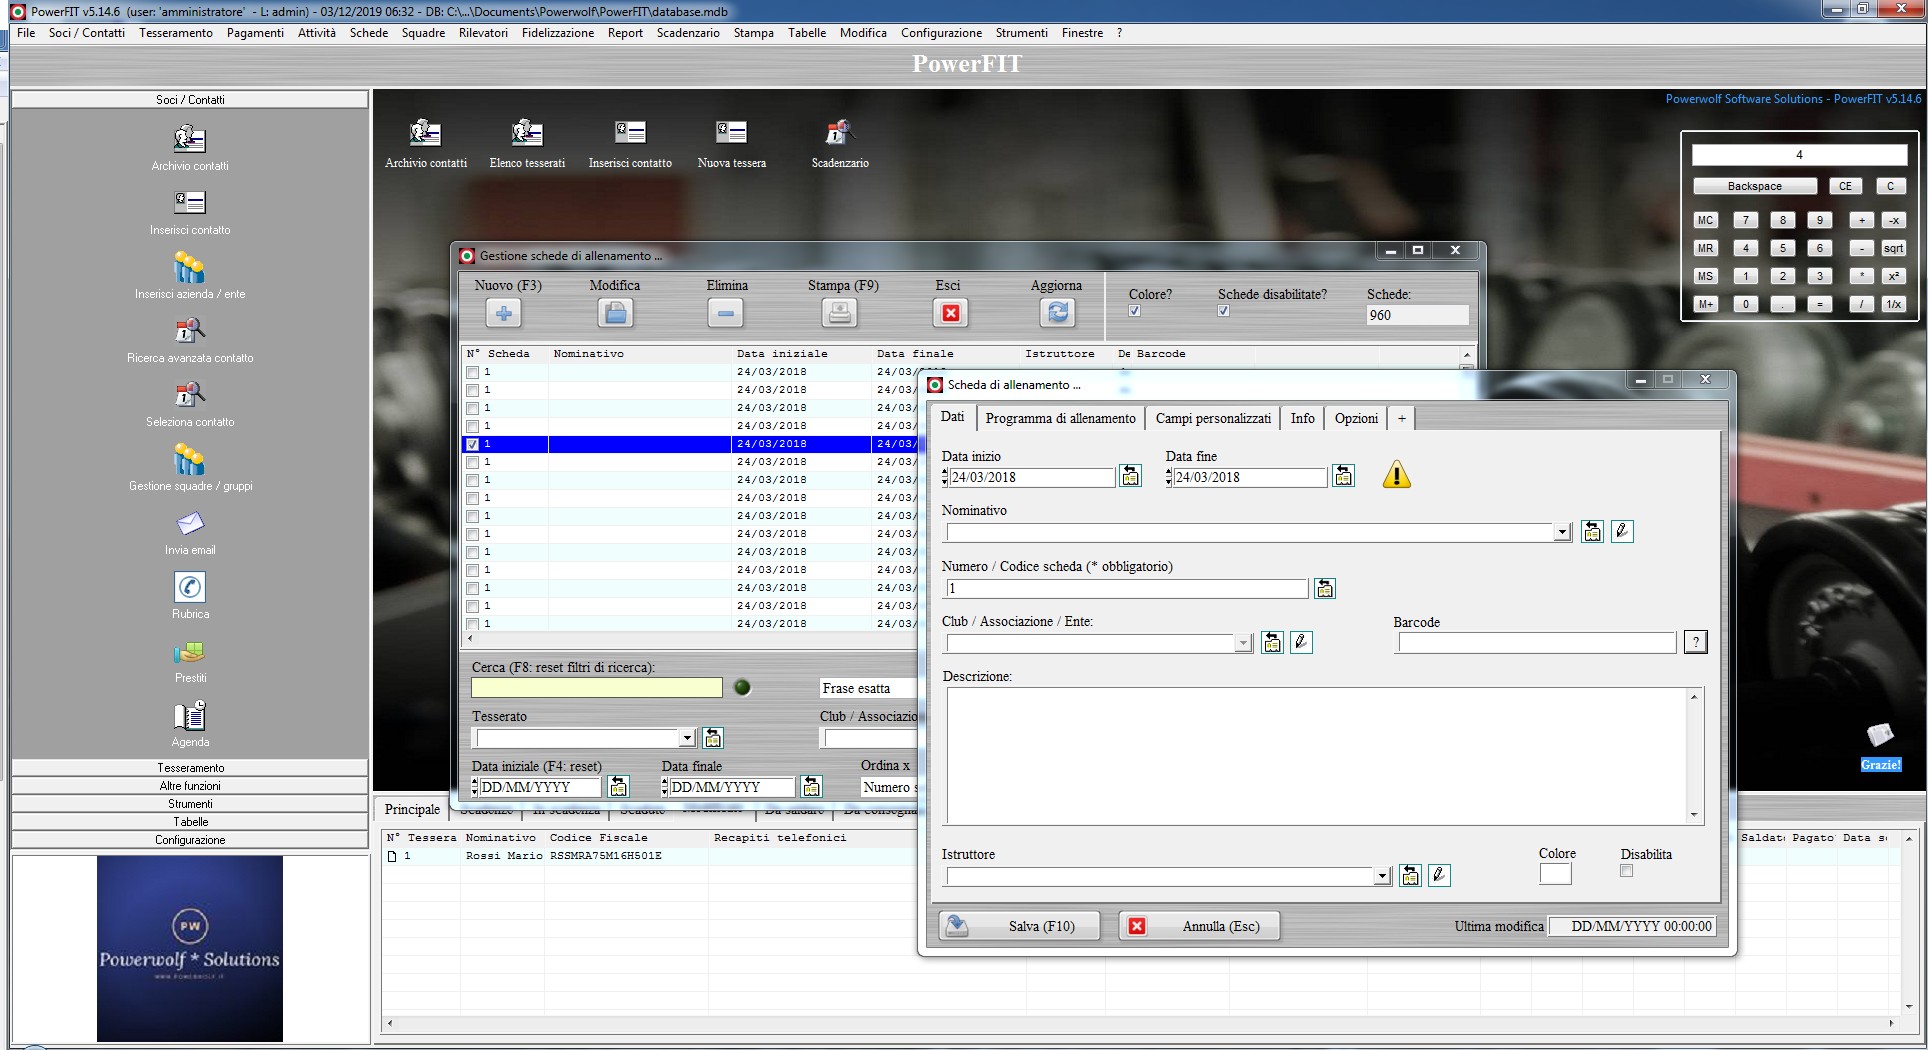This screenshot has height=1050, width=1928.
Task: Expand the Altre funzioni sidebar section
Action: coord(190,786)
